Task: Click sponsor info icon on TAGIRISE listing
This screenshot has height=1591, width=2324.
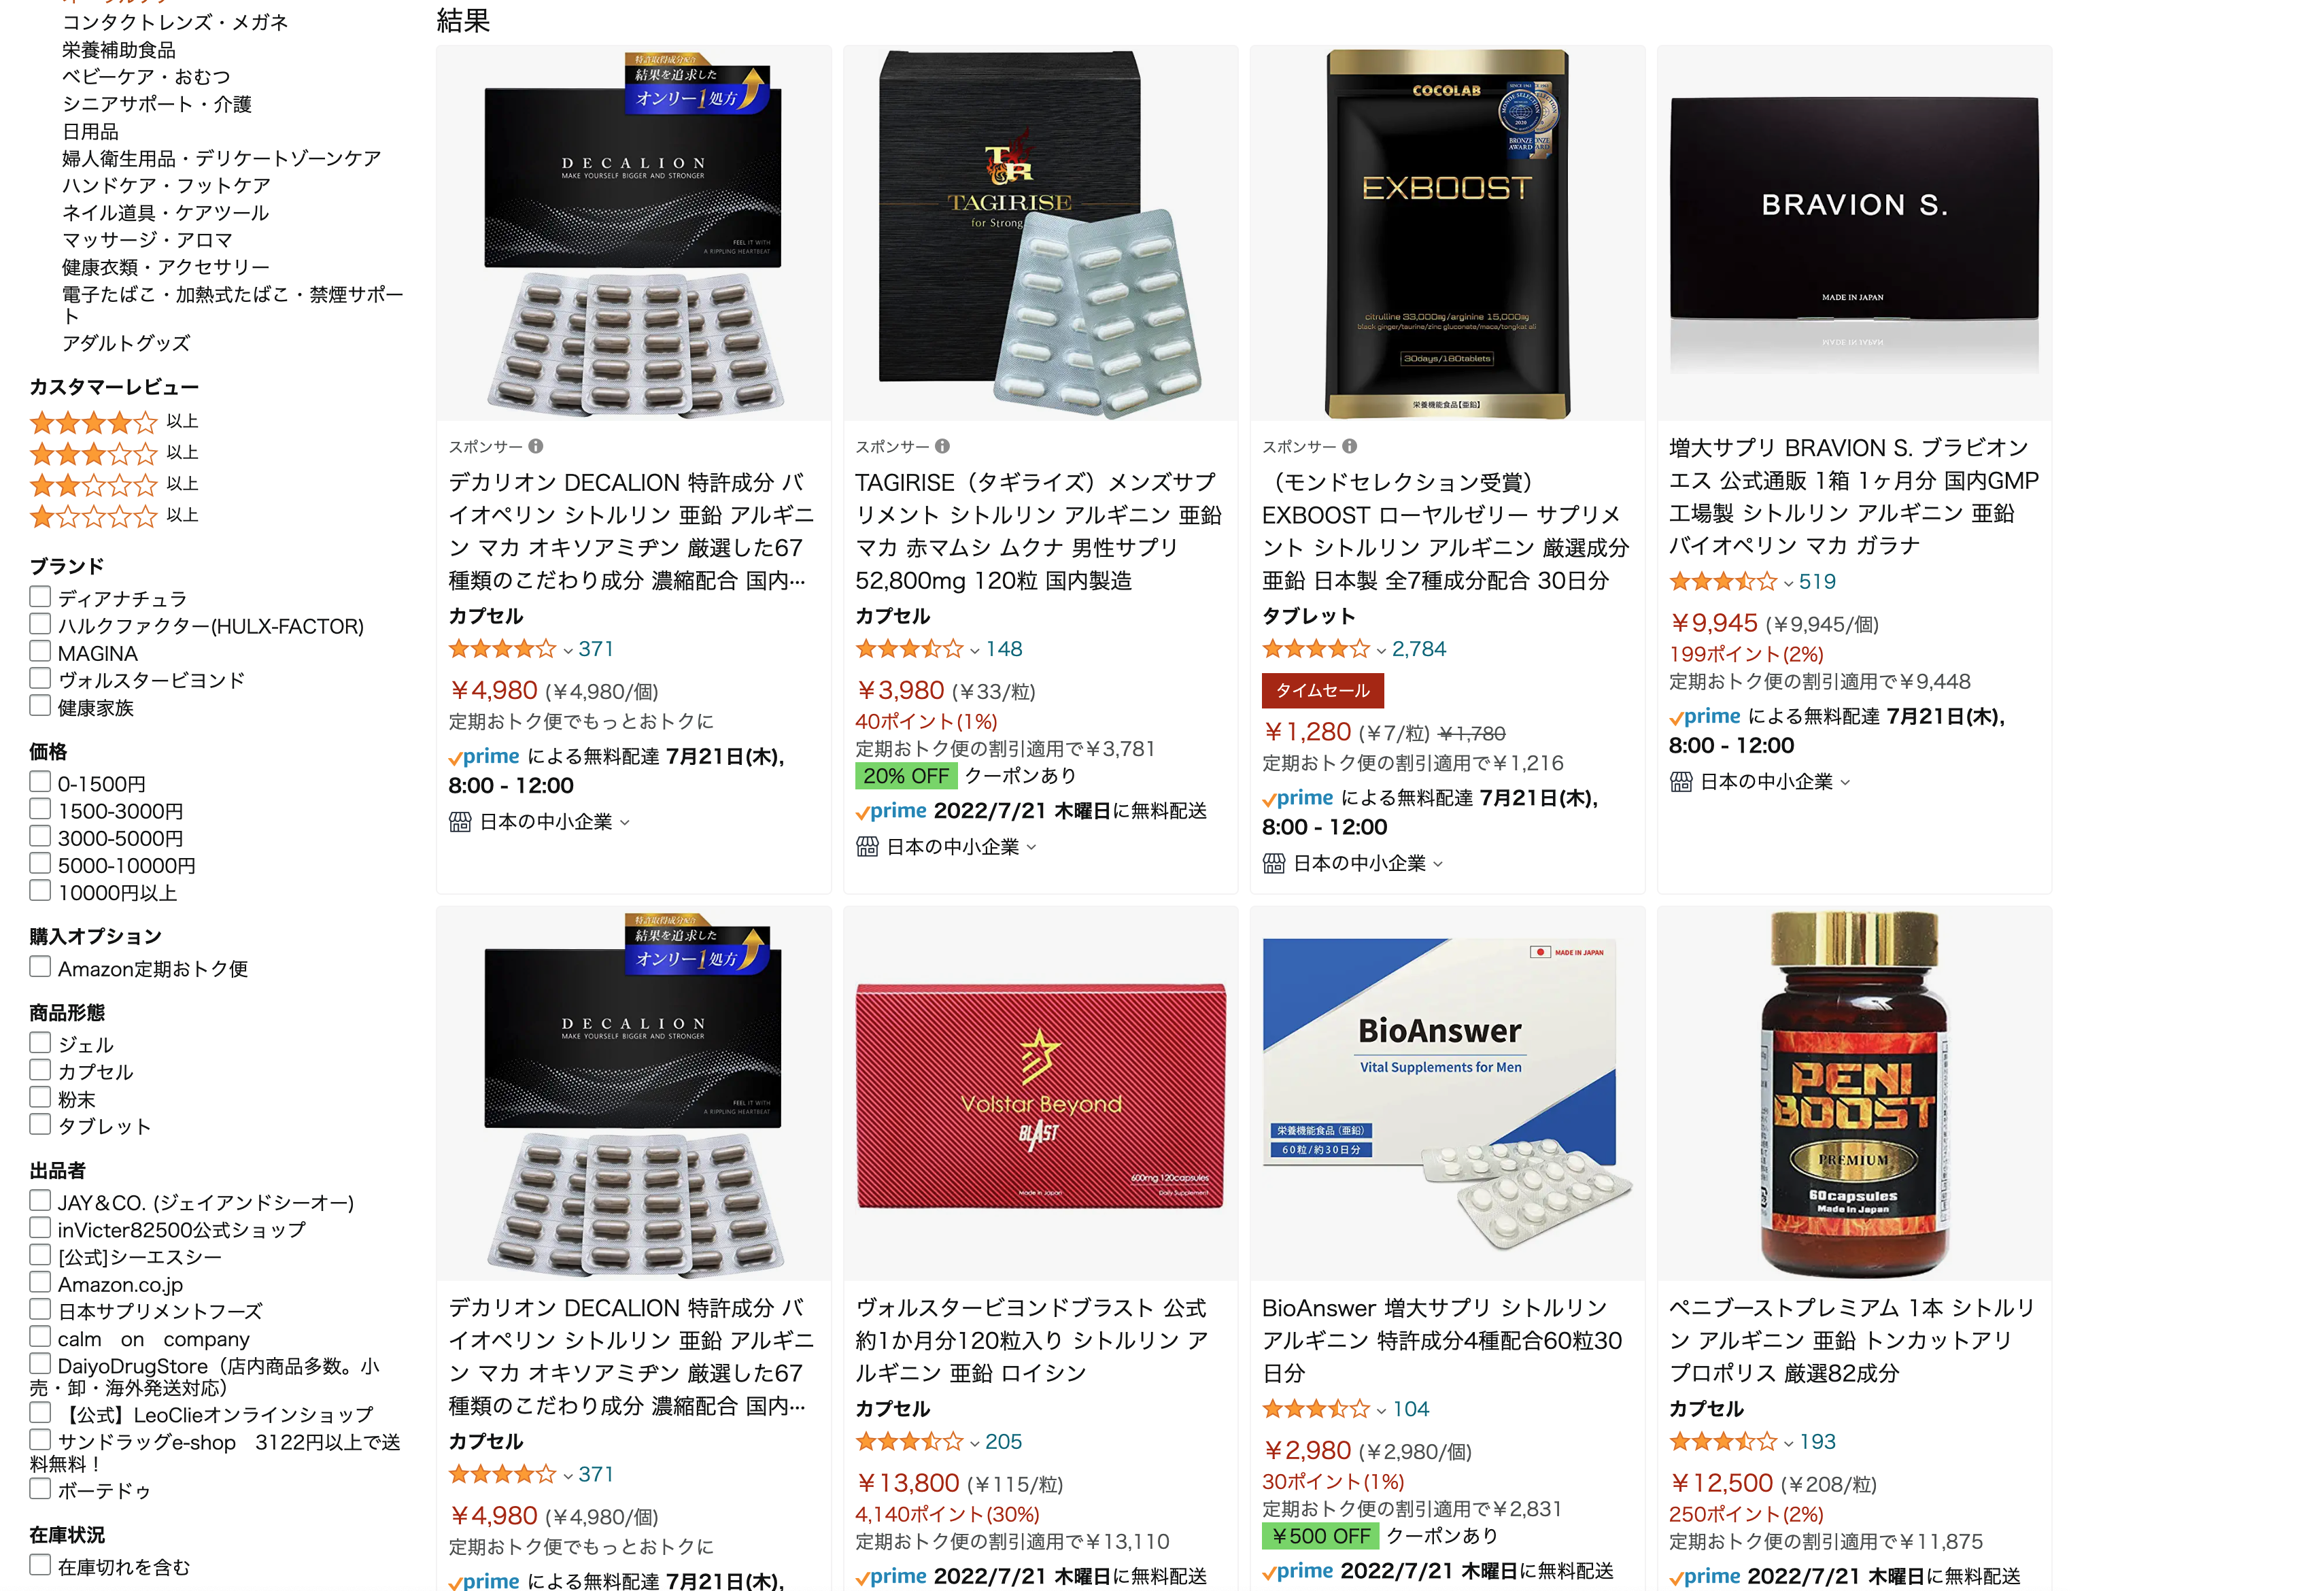Action: (942, 446)
